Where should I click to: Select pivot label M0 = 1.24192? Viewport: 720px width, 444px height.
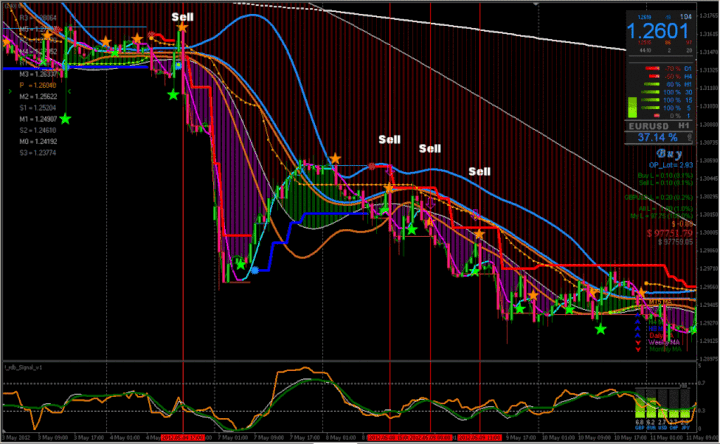(x=38, y=141)
